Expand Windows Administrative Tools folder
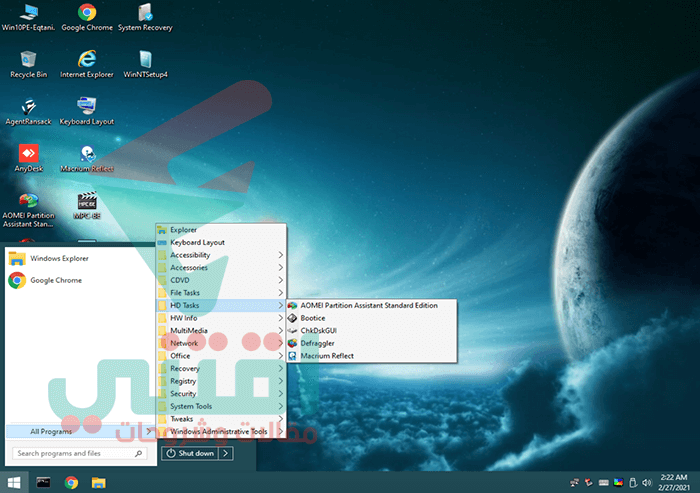 221,431
